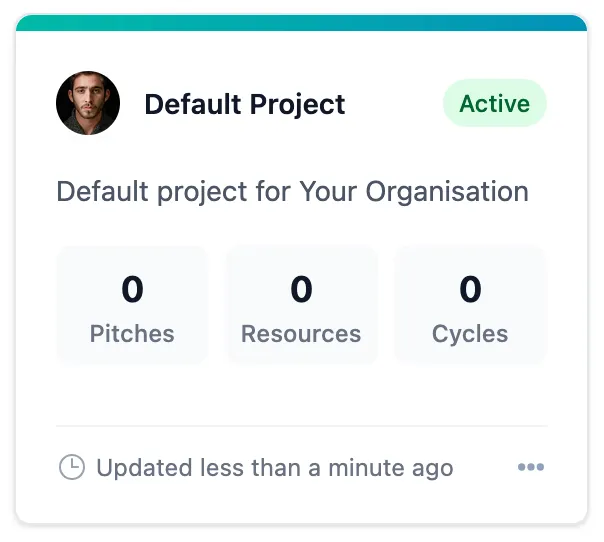Click blank space between stats and divider
The image size is (604, 542).
[x=302, y=395]
